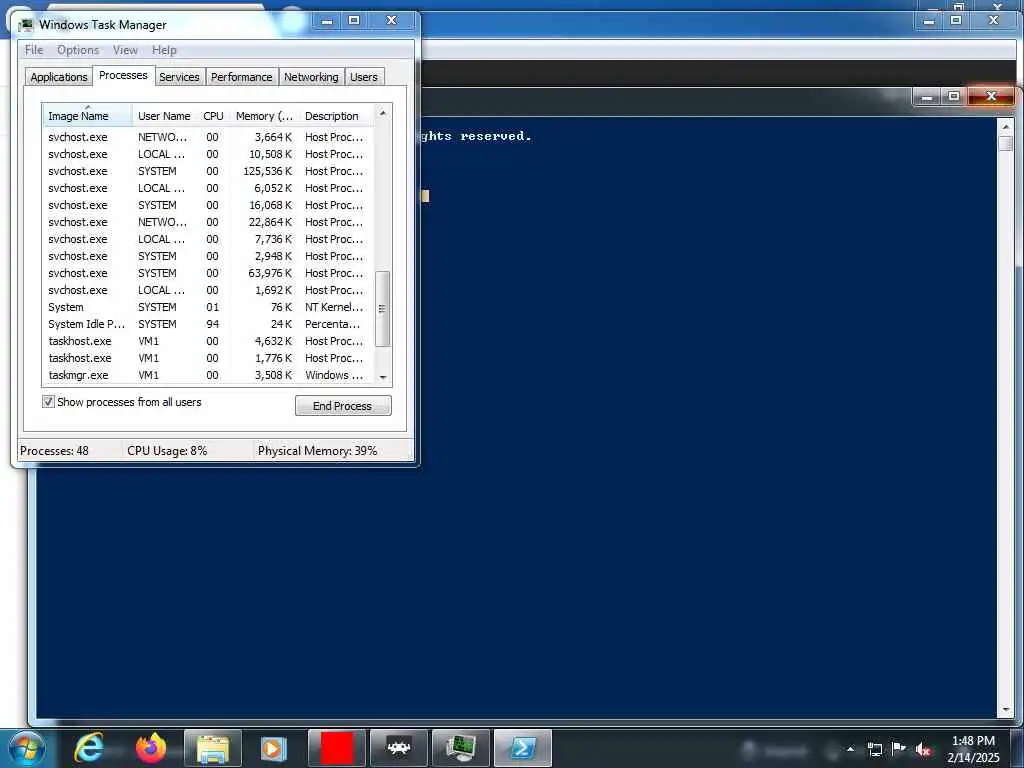Open the View menu in Task Manager
Viewport: 1024px width, 768px height.
125,50
